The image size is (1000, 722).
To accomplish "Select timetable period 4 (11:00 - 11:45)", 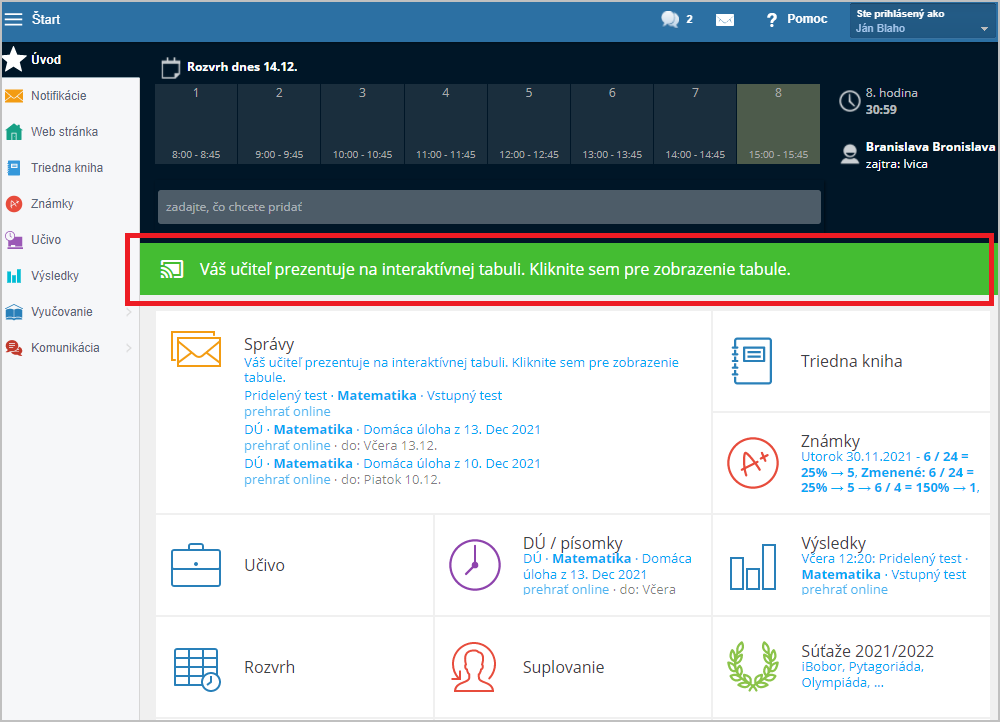I will [x=446, y=124].
